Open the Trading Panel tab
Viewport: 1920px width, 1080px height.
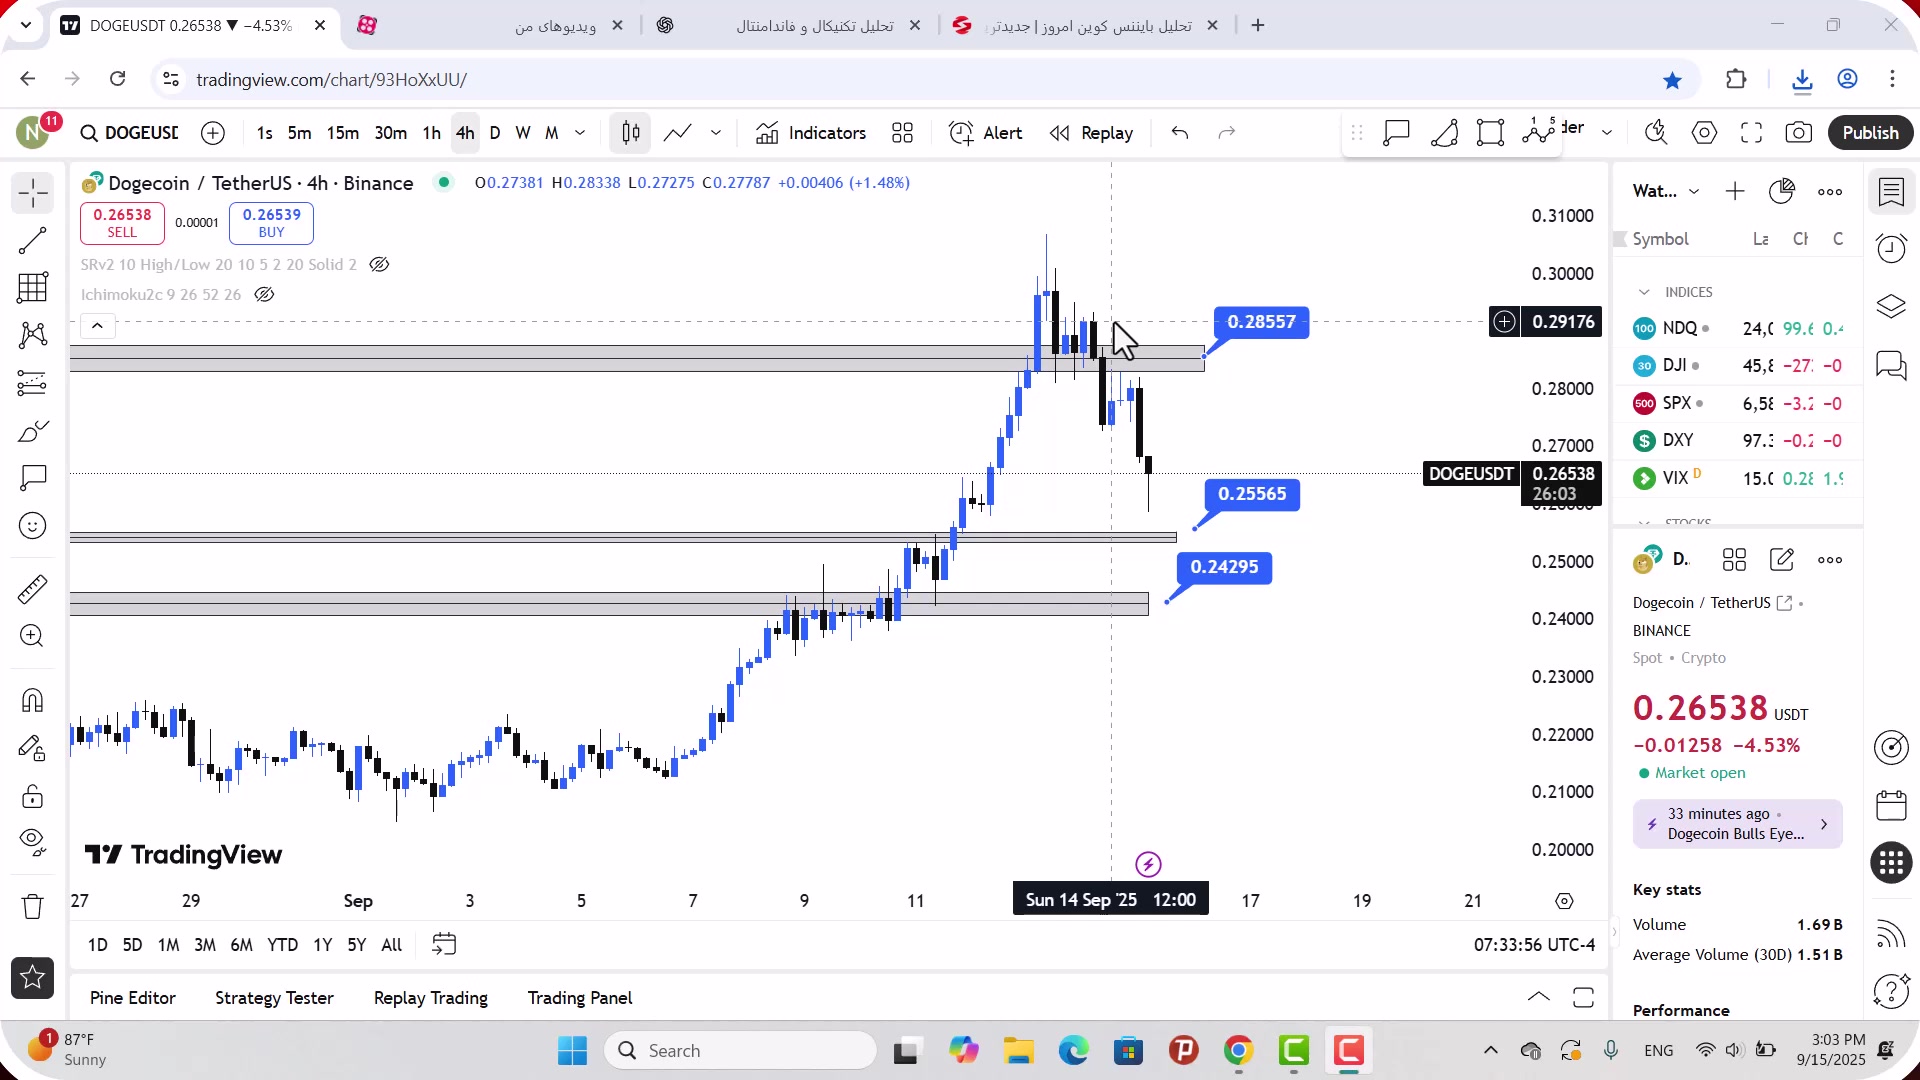click(x=580, y=998)
